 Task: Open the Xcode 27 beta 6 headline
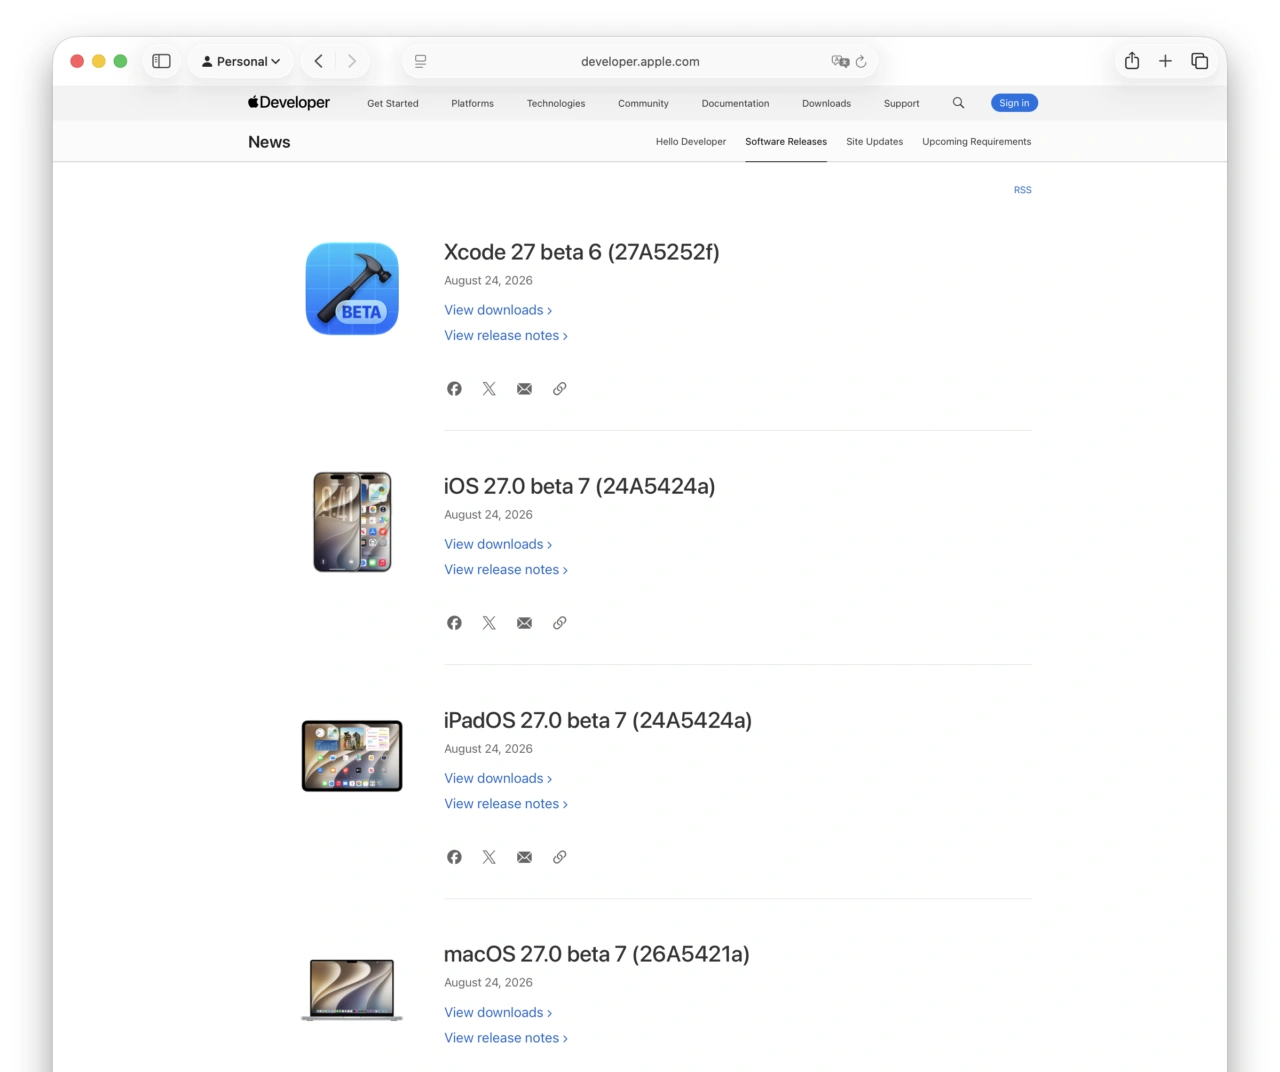(x=581, y=252)
